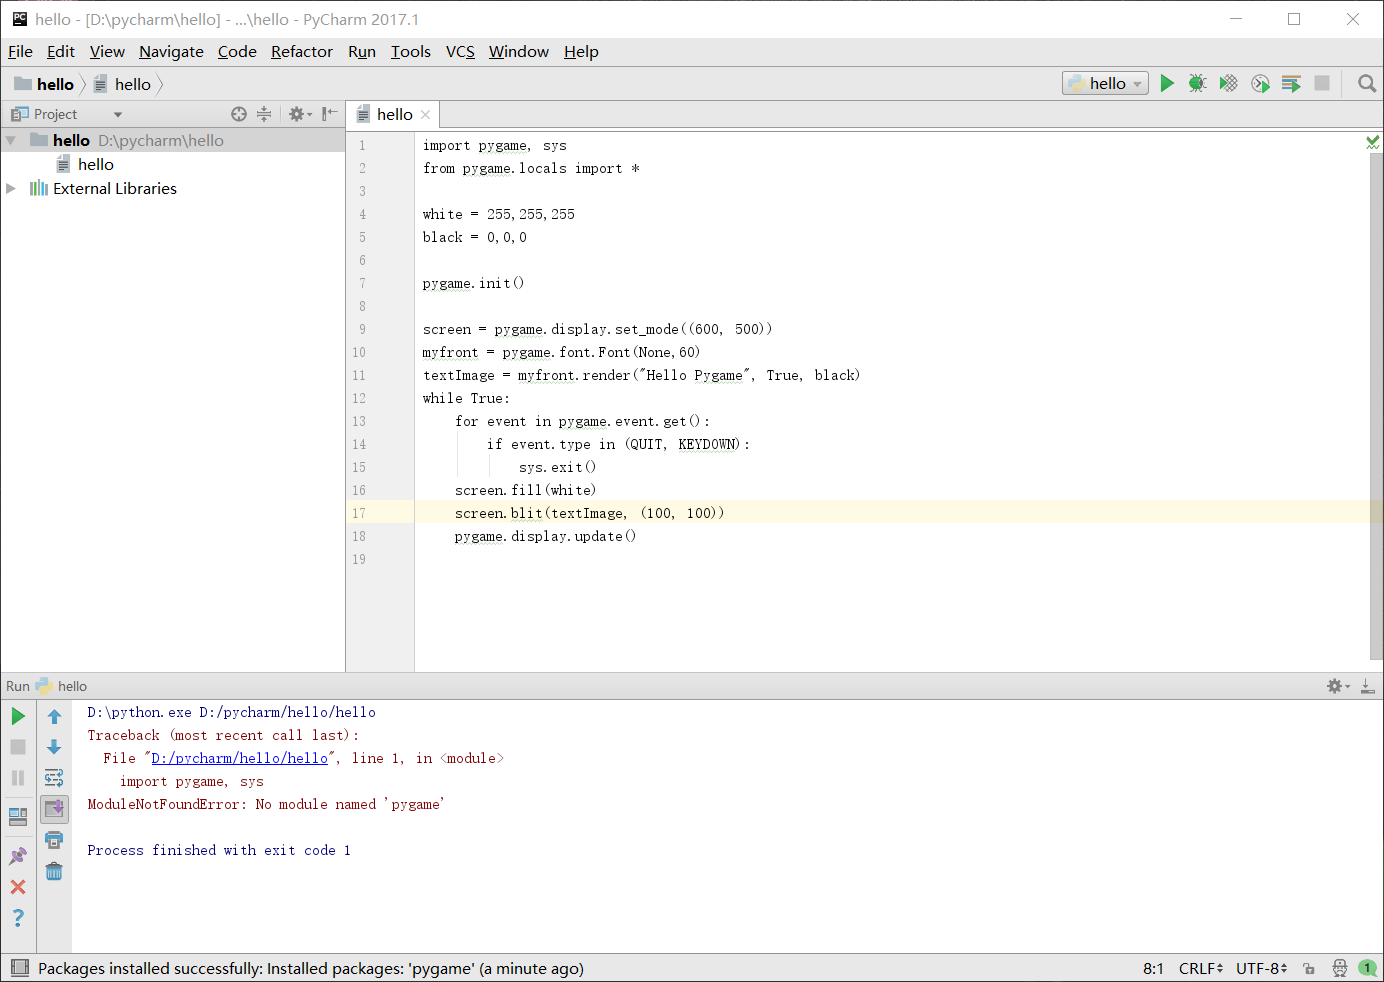Select hello file in Project tree
The height and width of the screenshot is (982, 1384).
click(85, 164)
